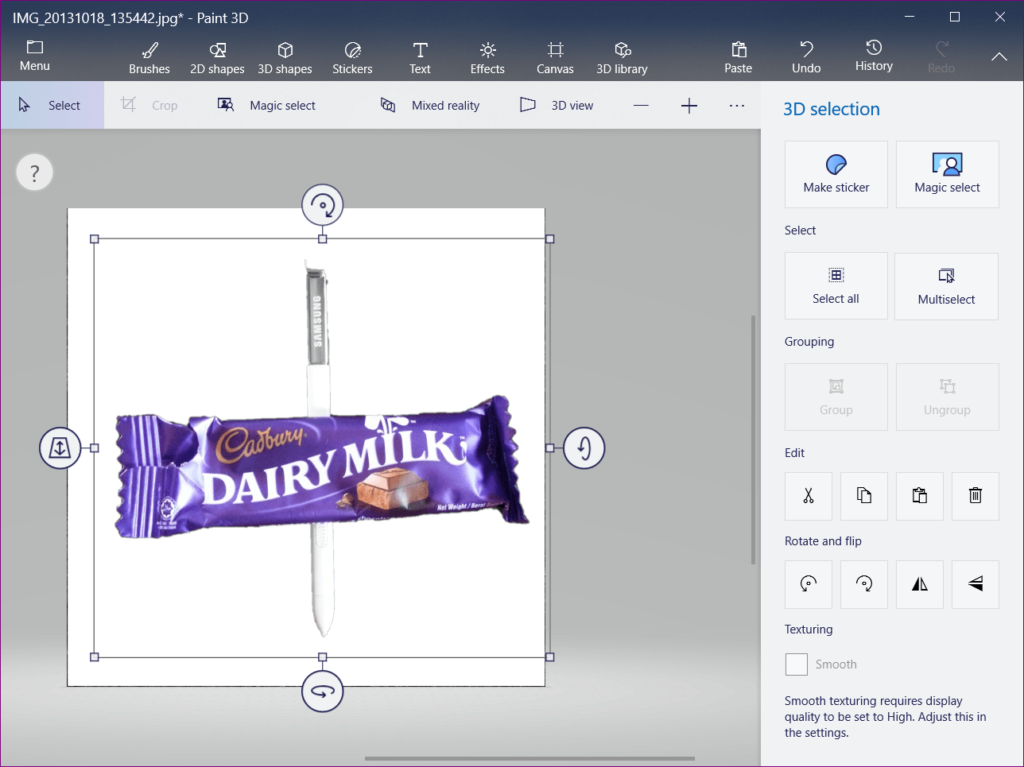Screen dimensions: 1024x767
Task: Open Mixed reality view
Action: (x=430, y=105)
